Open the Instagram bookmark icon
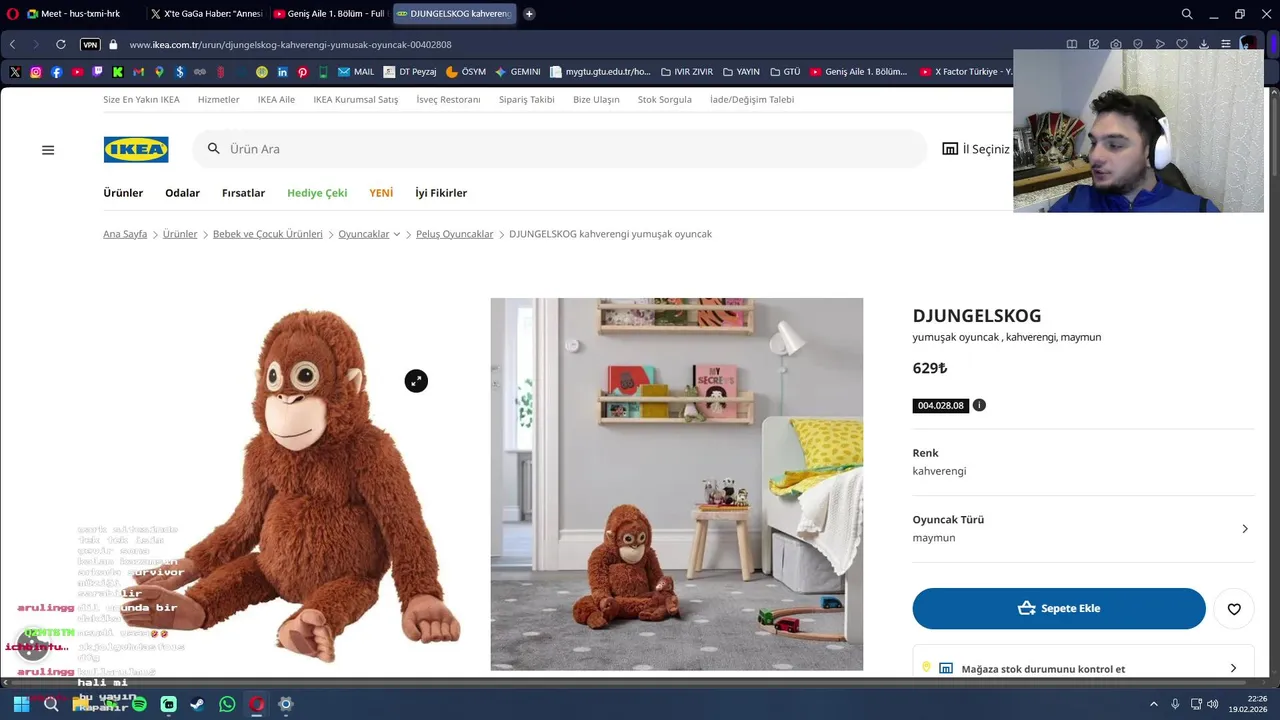Screen dimensions: 1280x720 [x=36, y=72]
